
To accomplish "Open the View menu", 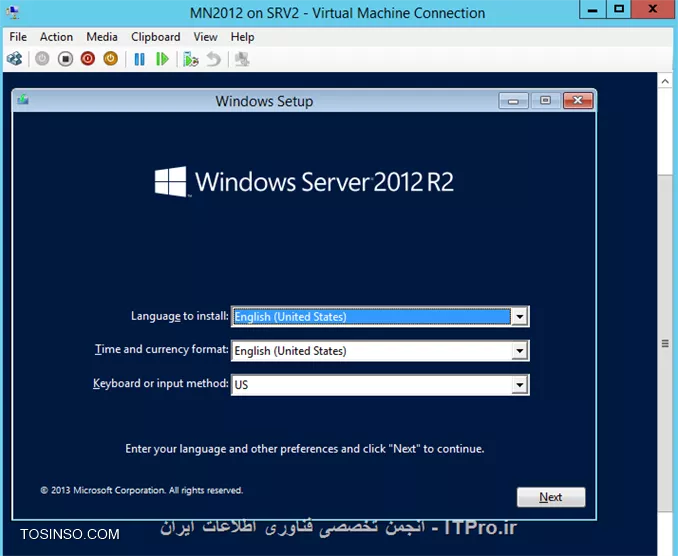I will [x=205, y=37].
